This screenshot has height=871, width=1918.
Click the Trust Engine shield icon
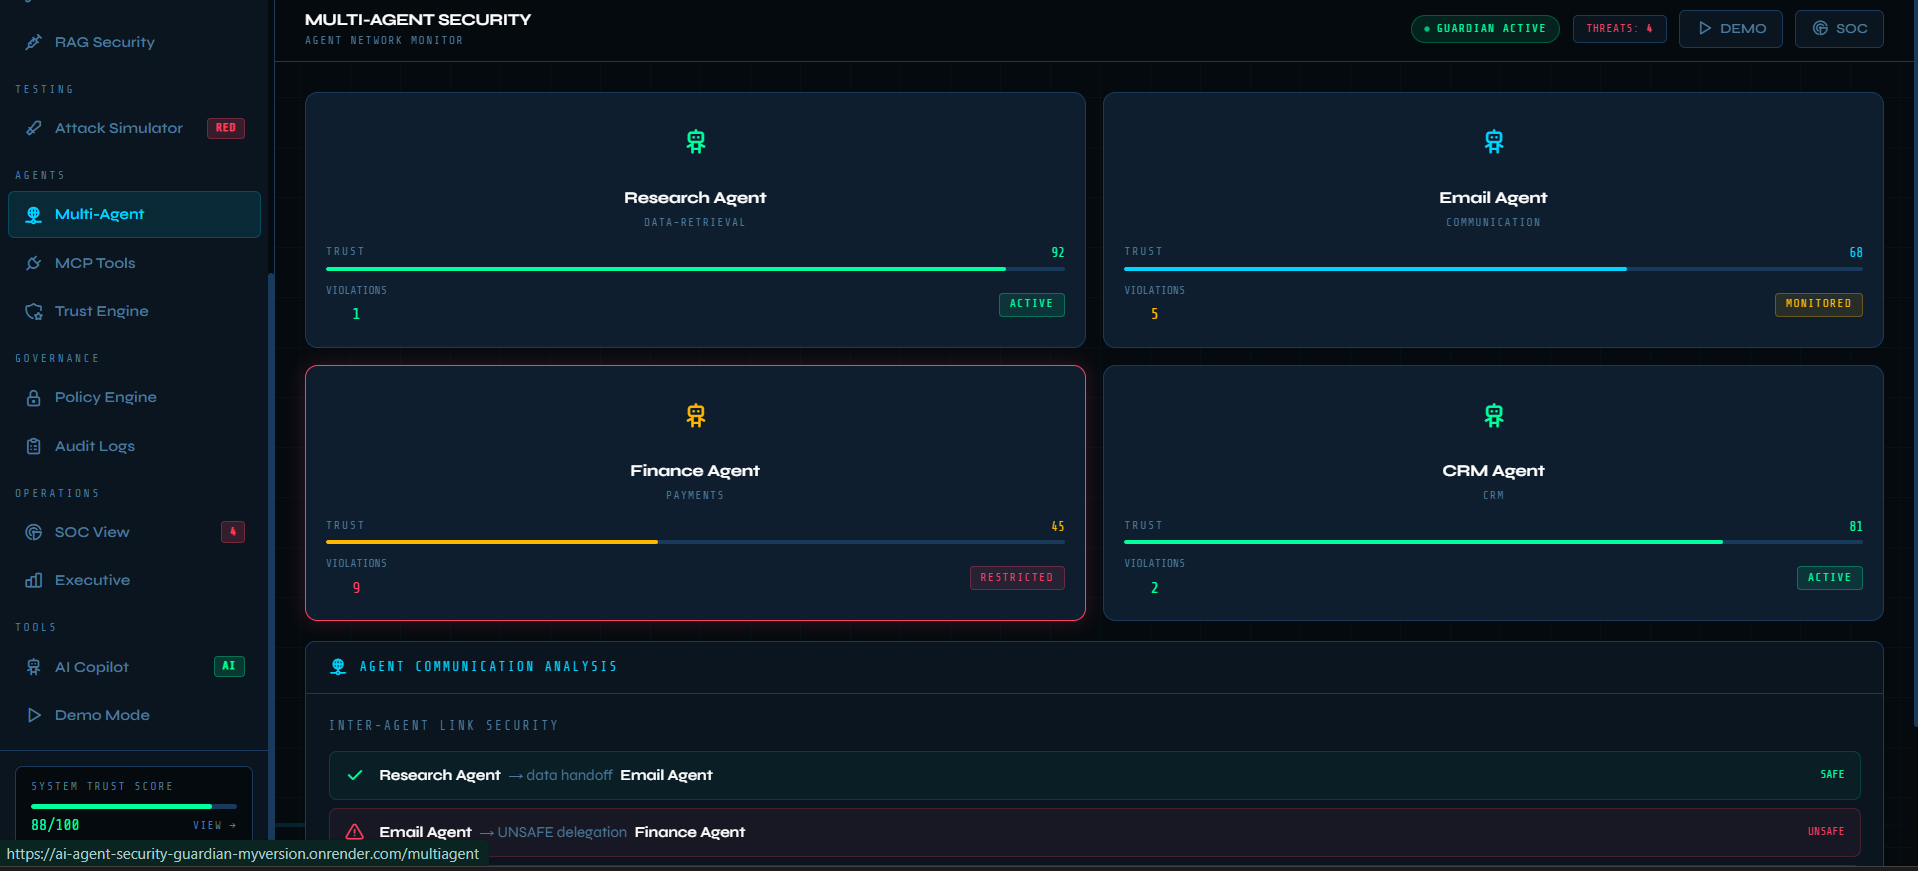tap(34, 311)
